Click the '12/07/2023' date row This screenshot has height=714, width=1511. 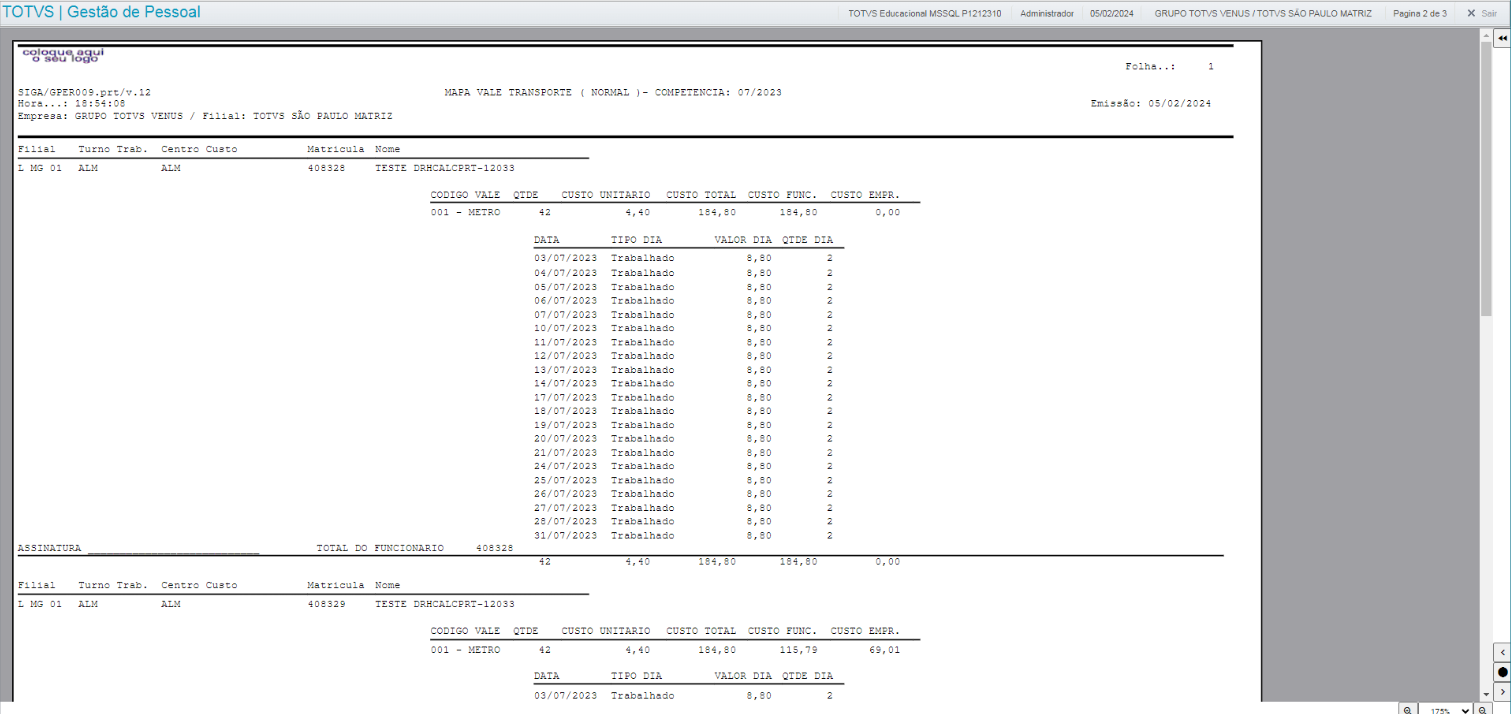point(683,356)
